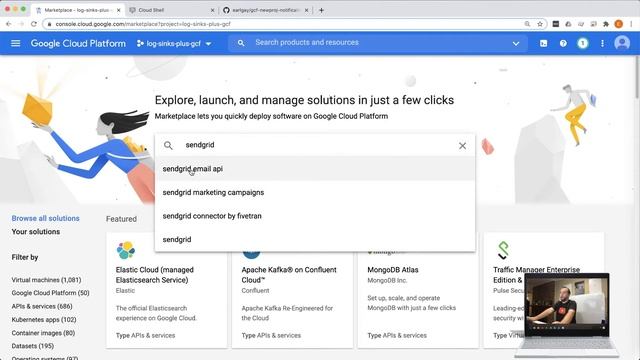Filter by Google Cloud Platform (50)
The height and width of the screenshot is (360, 640).
click(x=51, y=293)
